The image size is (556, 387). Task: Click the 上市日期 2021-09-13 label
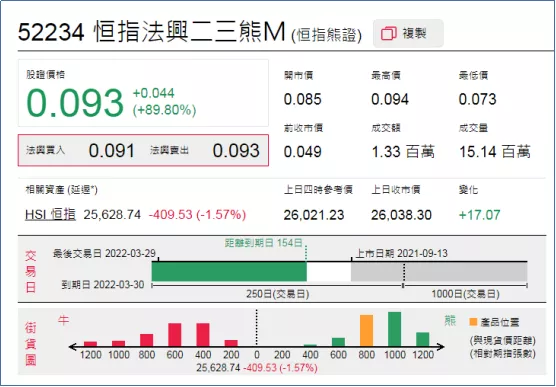[x=402, y=254]
